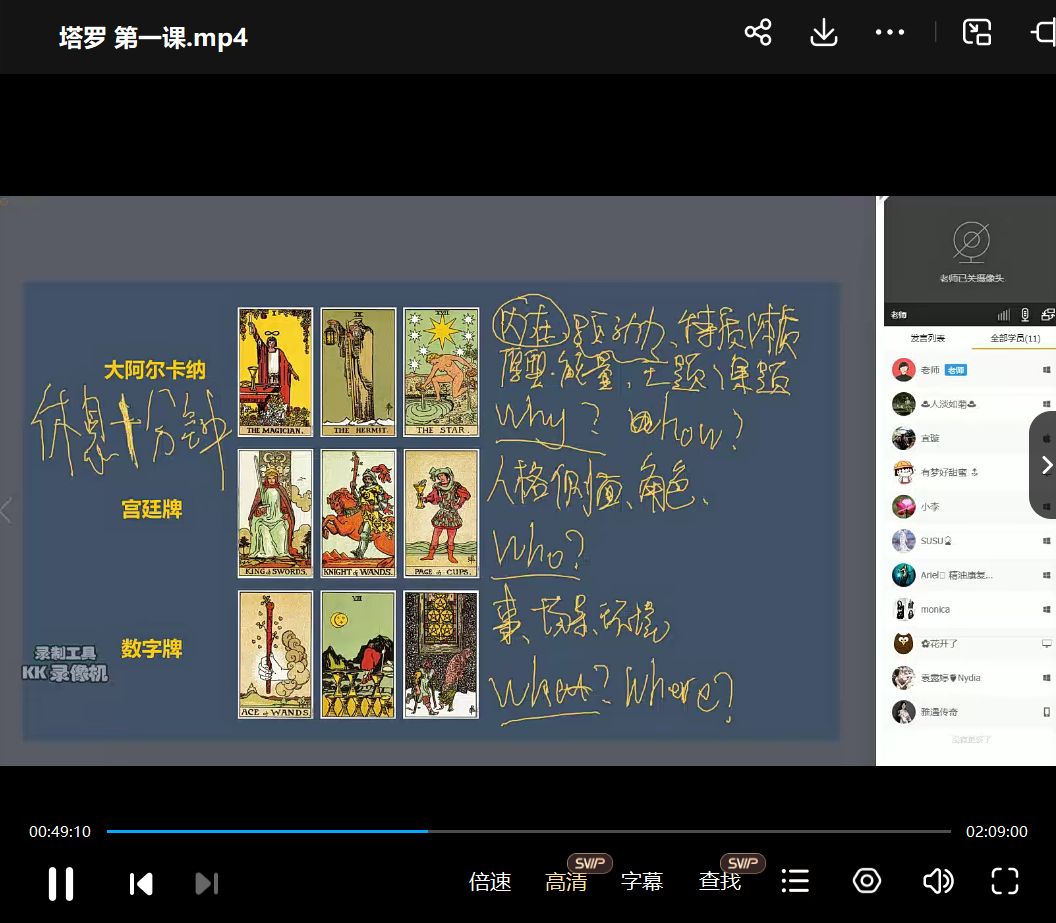The width and height of the screenshot is (1056, 923).
Task: Enter fullscreen mode
Action: [x=1005, y=881]
